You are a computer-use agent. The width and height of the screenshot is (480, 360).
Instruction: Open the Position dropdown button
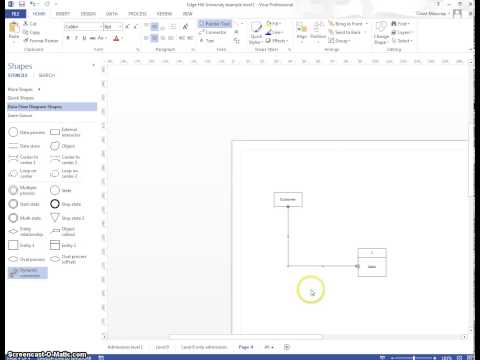318,31
